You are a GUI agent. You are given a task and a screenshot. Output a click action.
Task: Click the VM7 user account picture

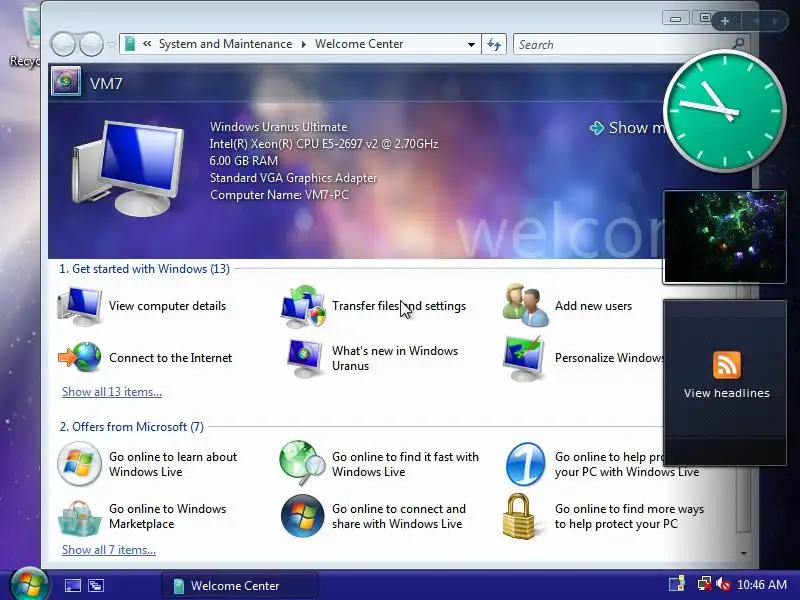pyautogui.click(x=66, y=81)
